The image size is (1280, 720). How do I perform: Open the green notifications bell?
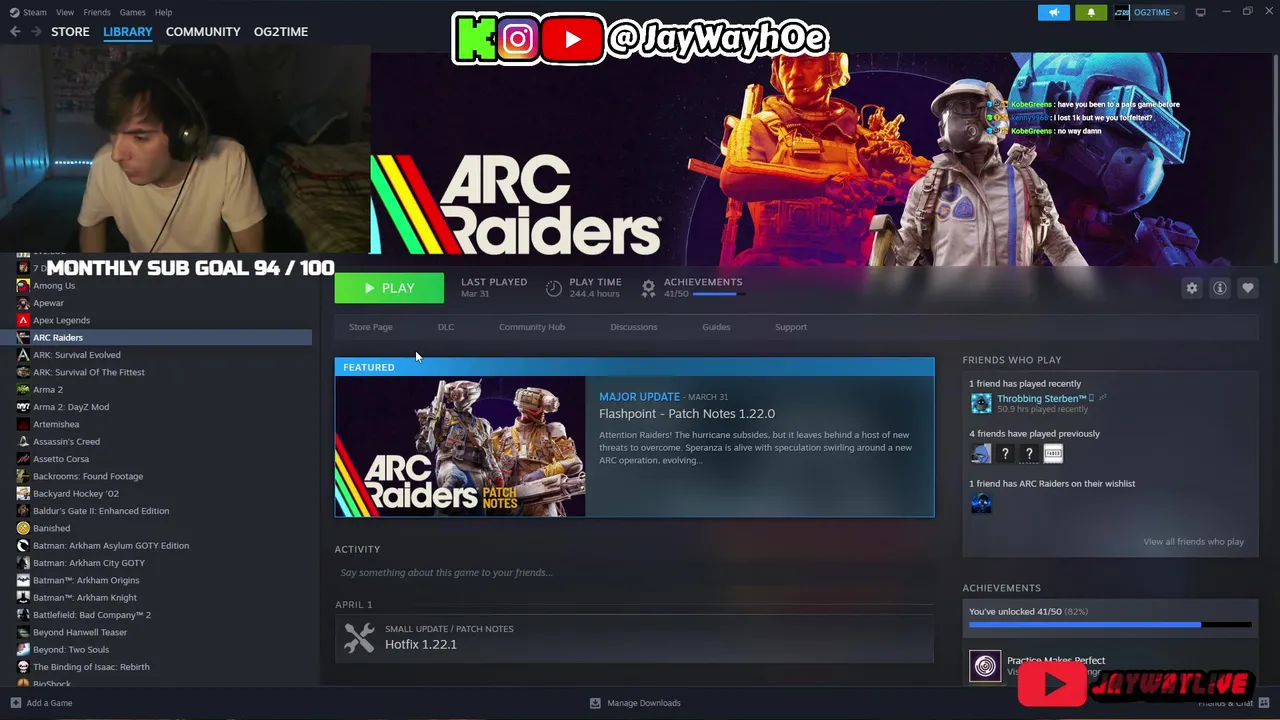click(x=1091, y=12)
